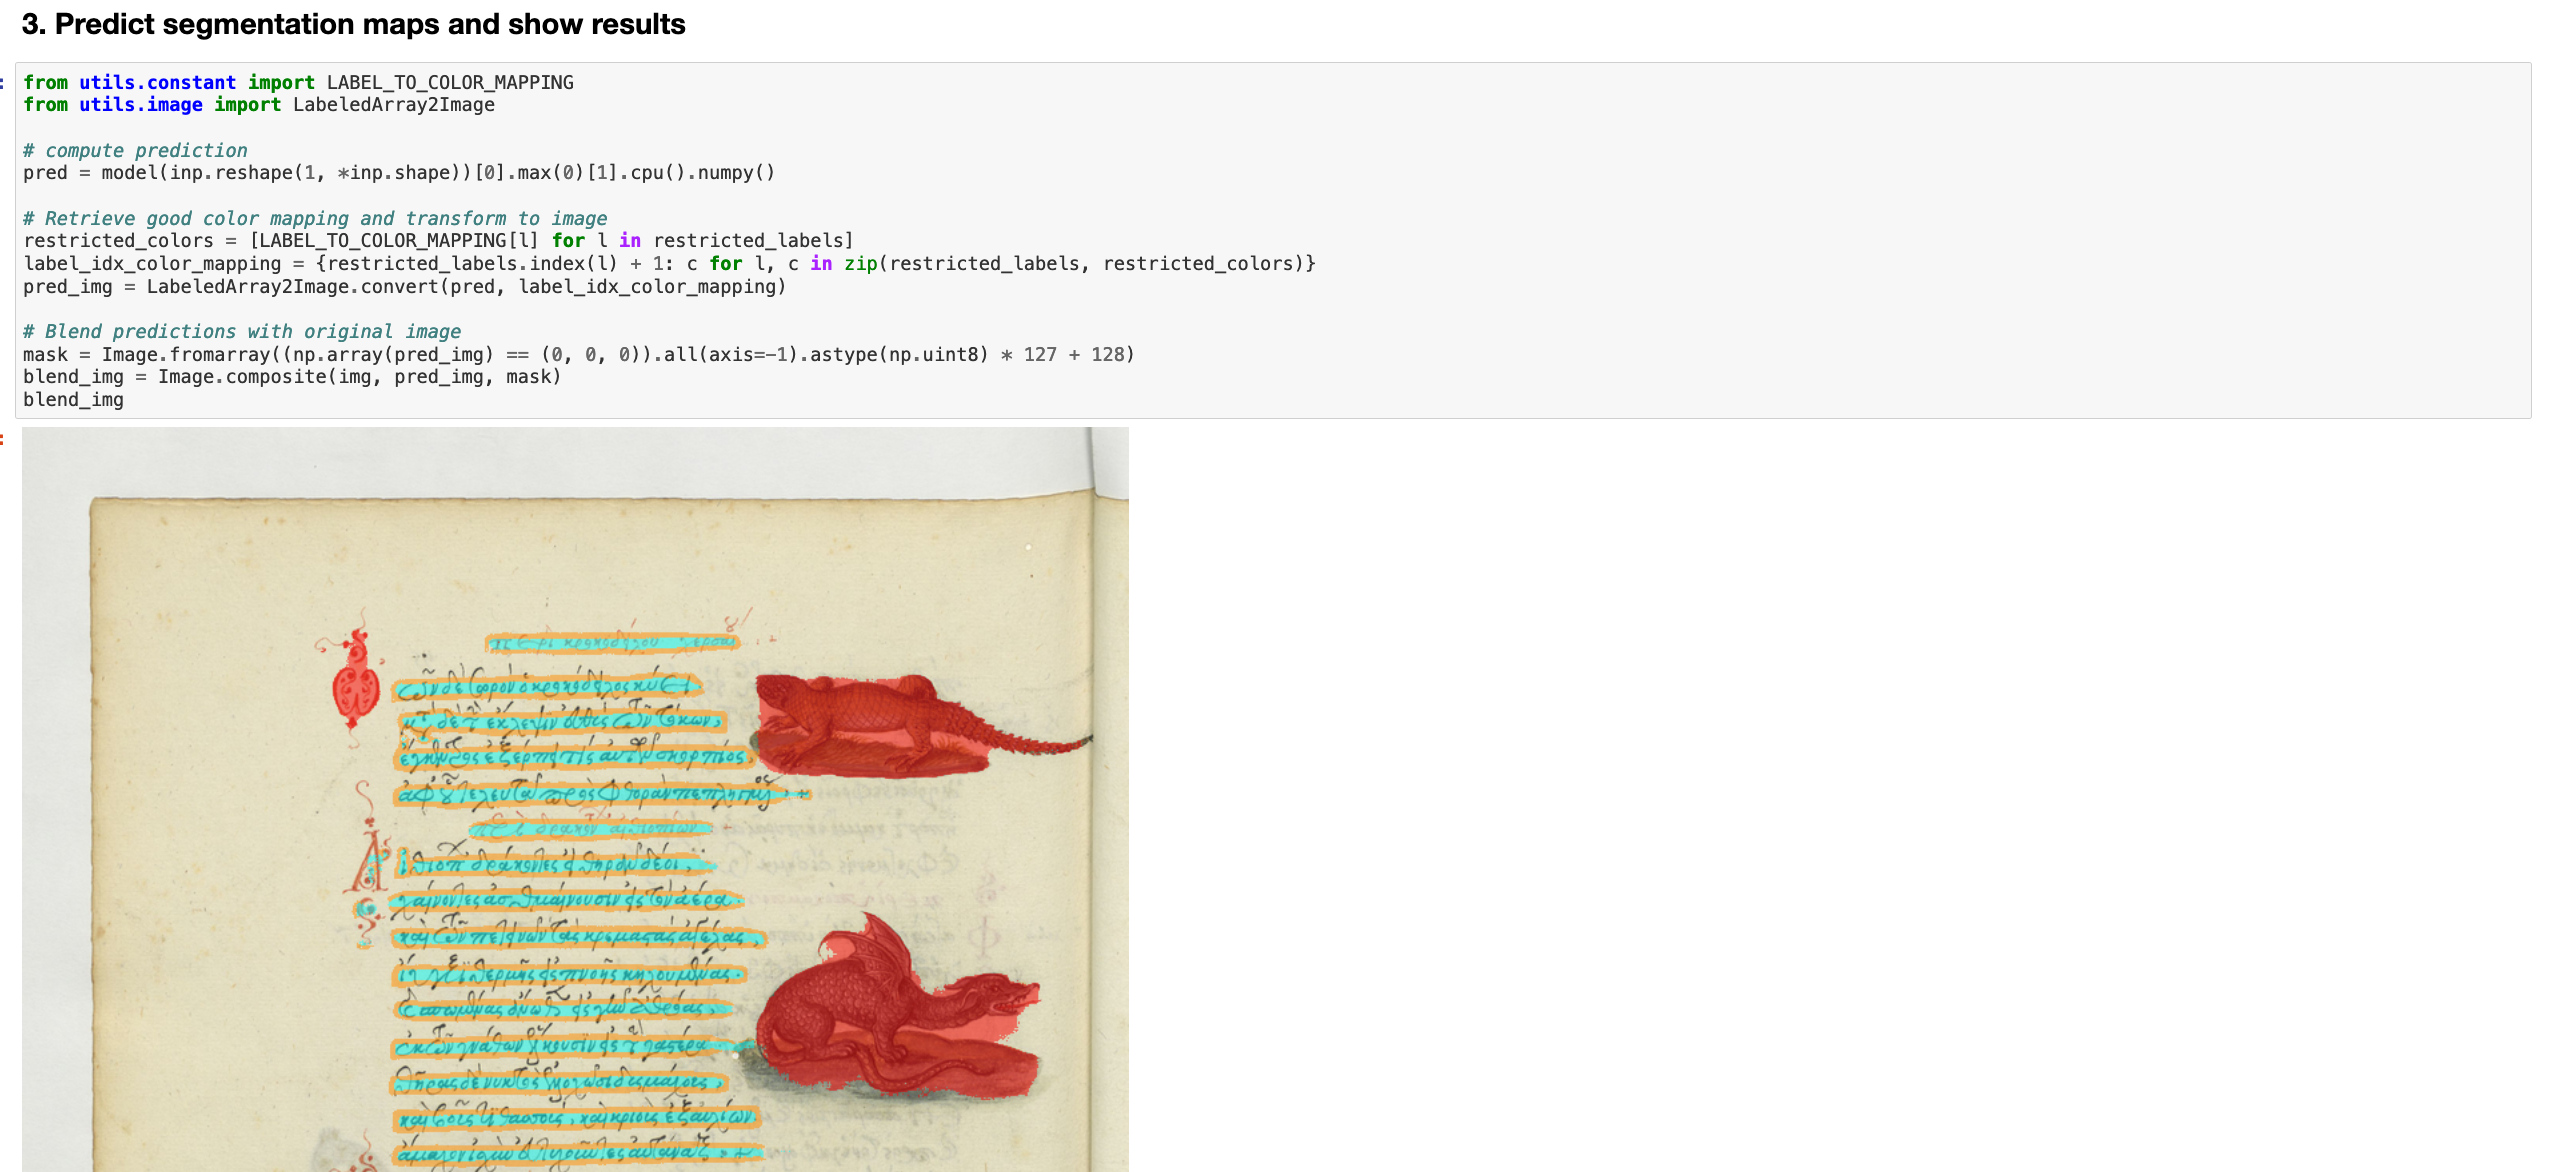This screenshot has height=1172, width=2550.
Task: Click '# Blend predictions with original image' comment
Action: (x=241, y=331)
